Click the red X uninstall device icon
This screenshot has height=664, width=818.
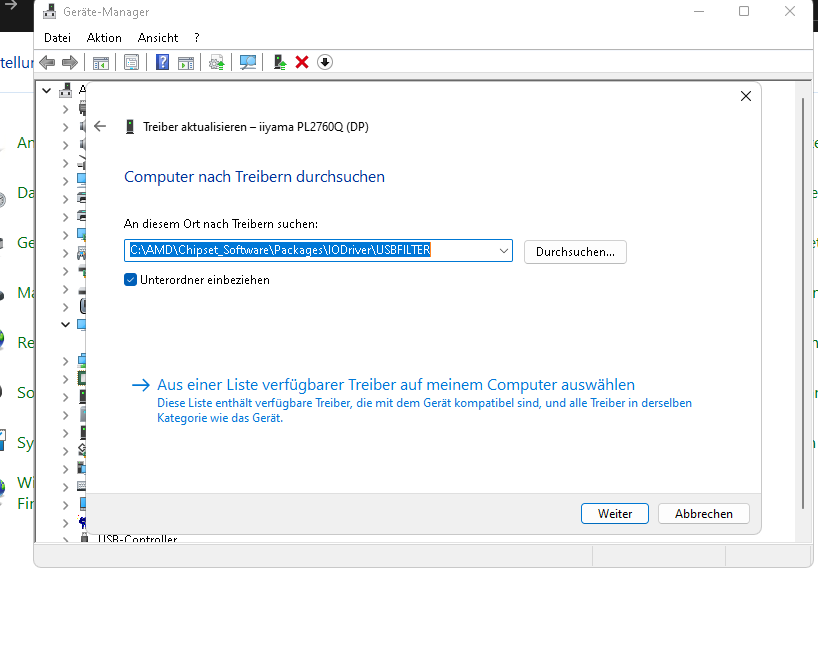302,63
